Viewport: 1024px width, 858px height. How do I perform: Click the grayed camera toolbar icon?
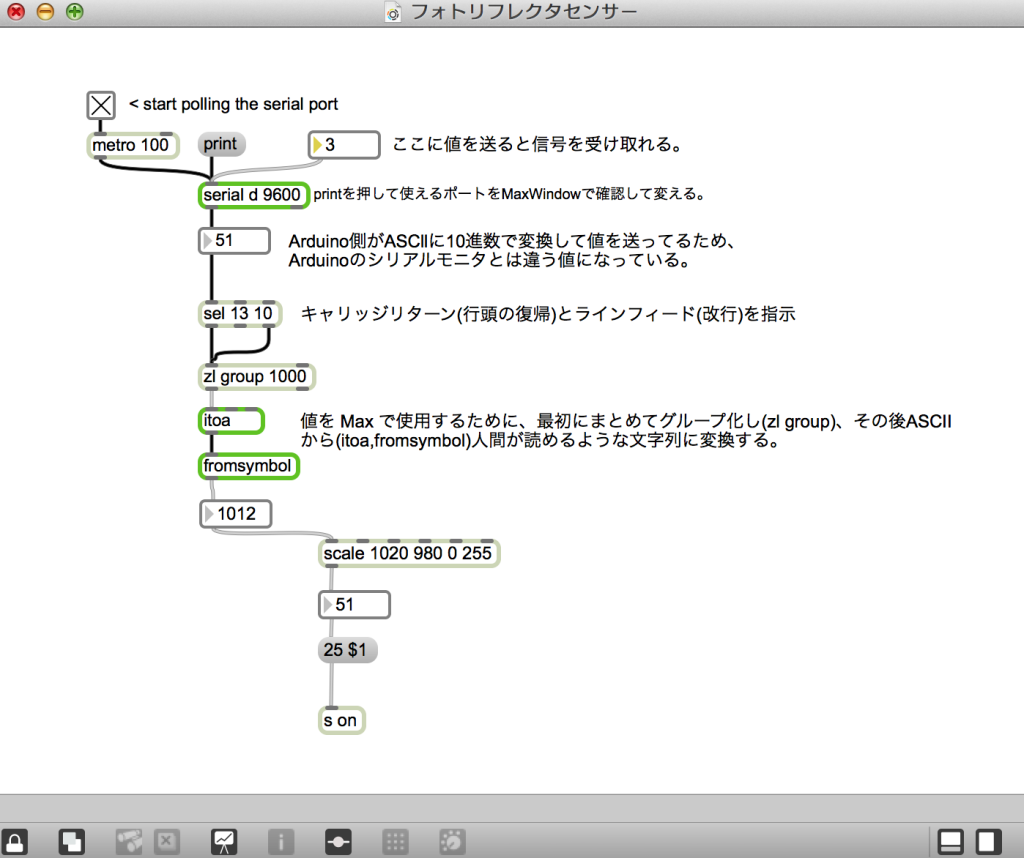pyautogui.click(x=127, y=842)
